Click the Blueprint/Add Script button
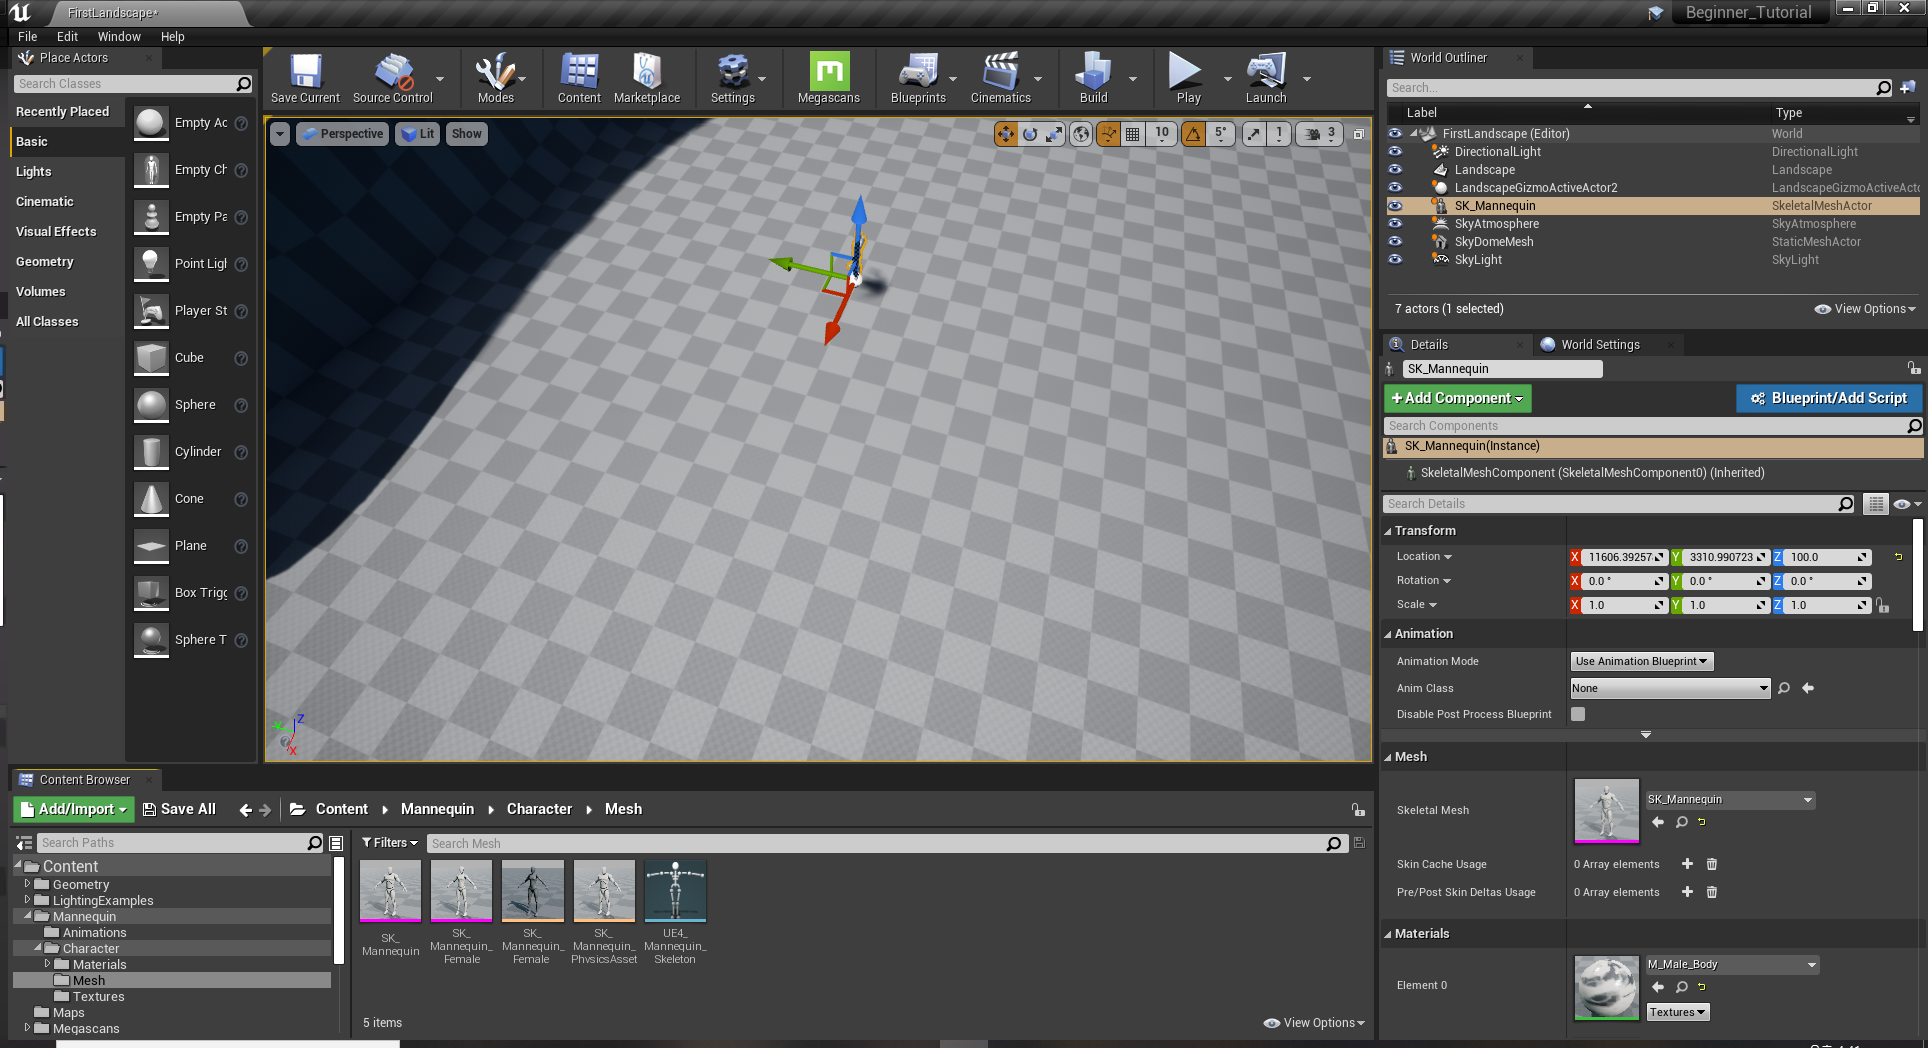 coord(1829,398)
